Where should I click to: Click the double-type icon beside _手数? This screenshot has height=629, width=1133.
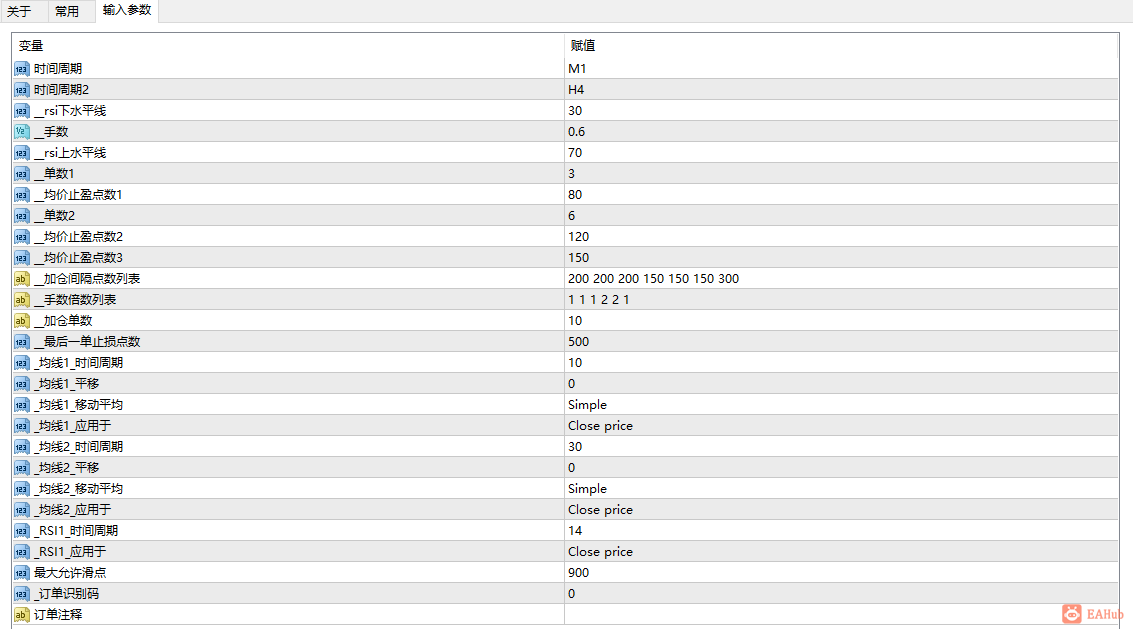22,132
